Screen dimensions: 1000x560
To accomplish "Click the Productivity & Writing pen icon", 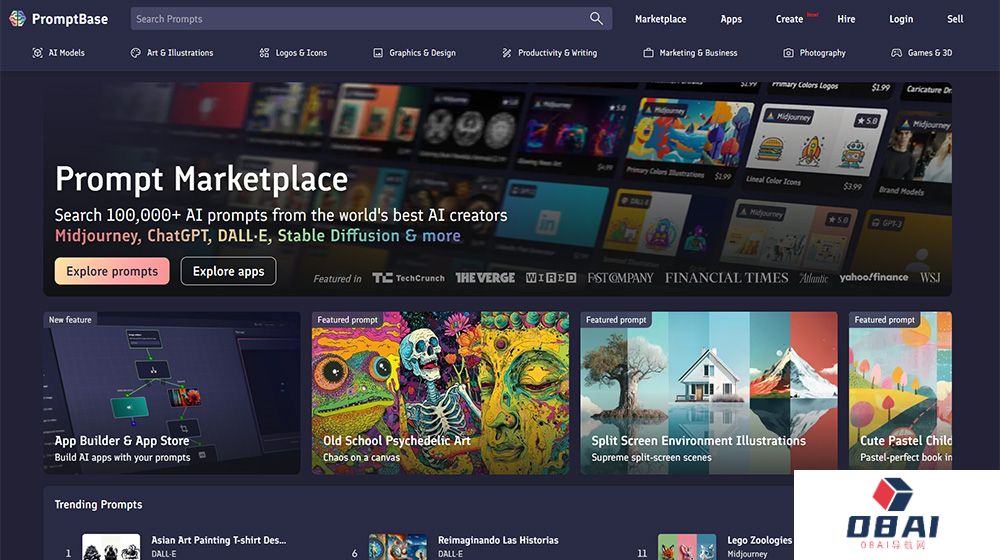I will click(x=506, y=53).
